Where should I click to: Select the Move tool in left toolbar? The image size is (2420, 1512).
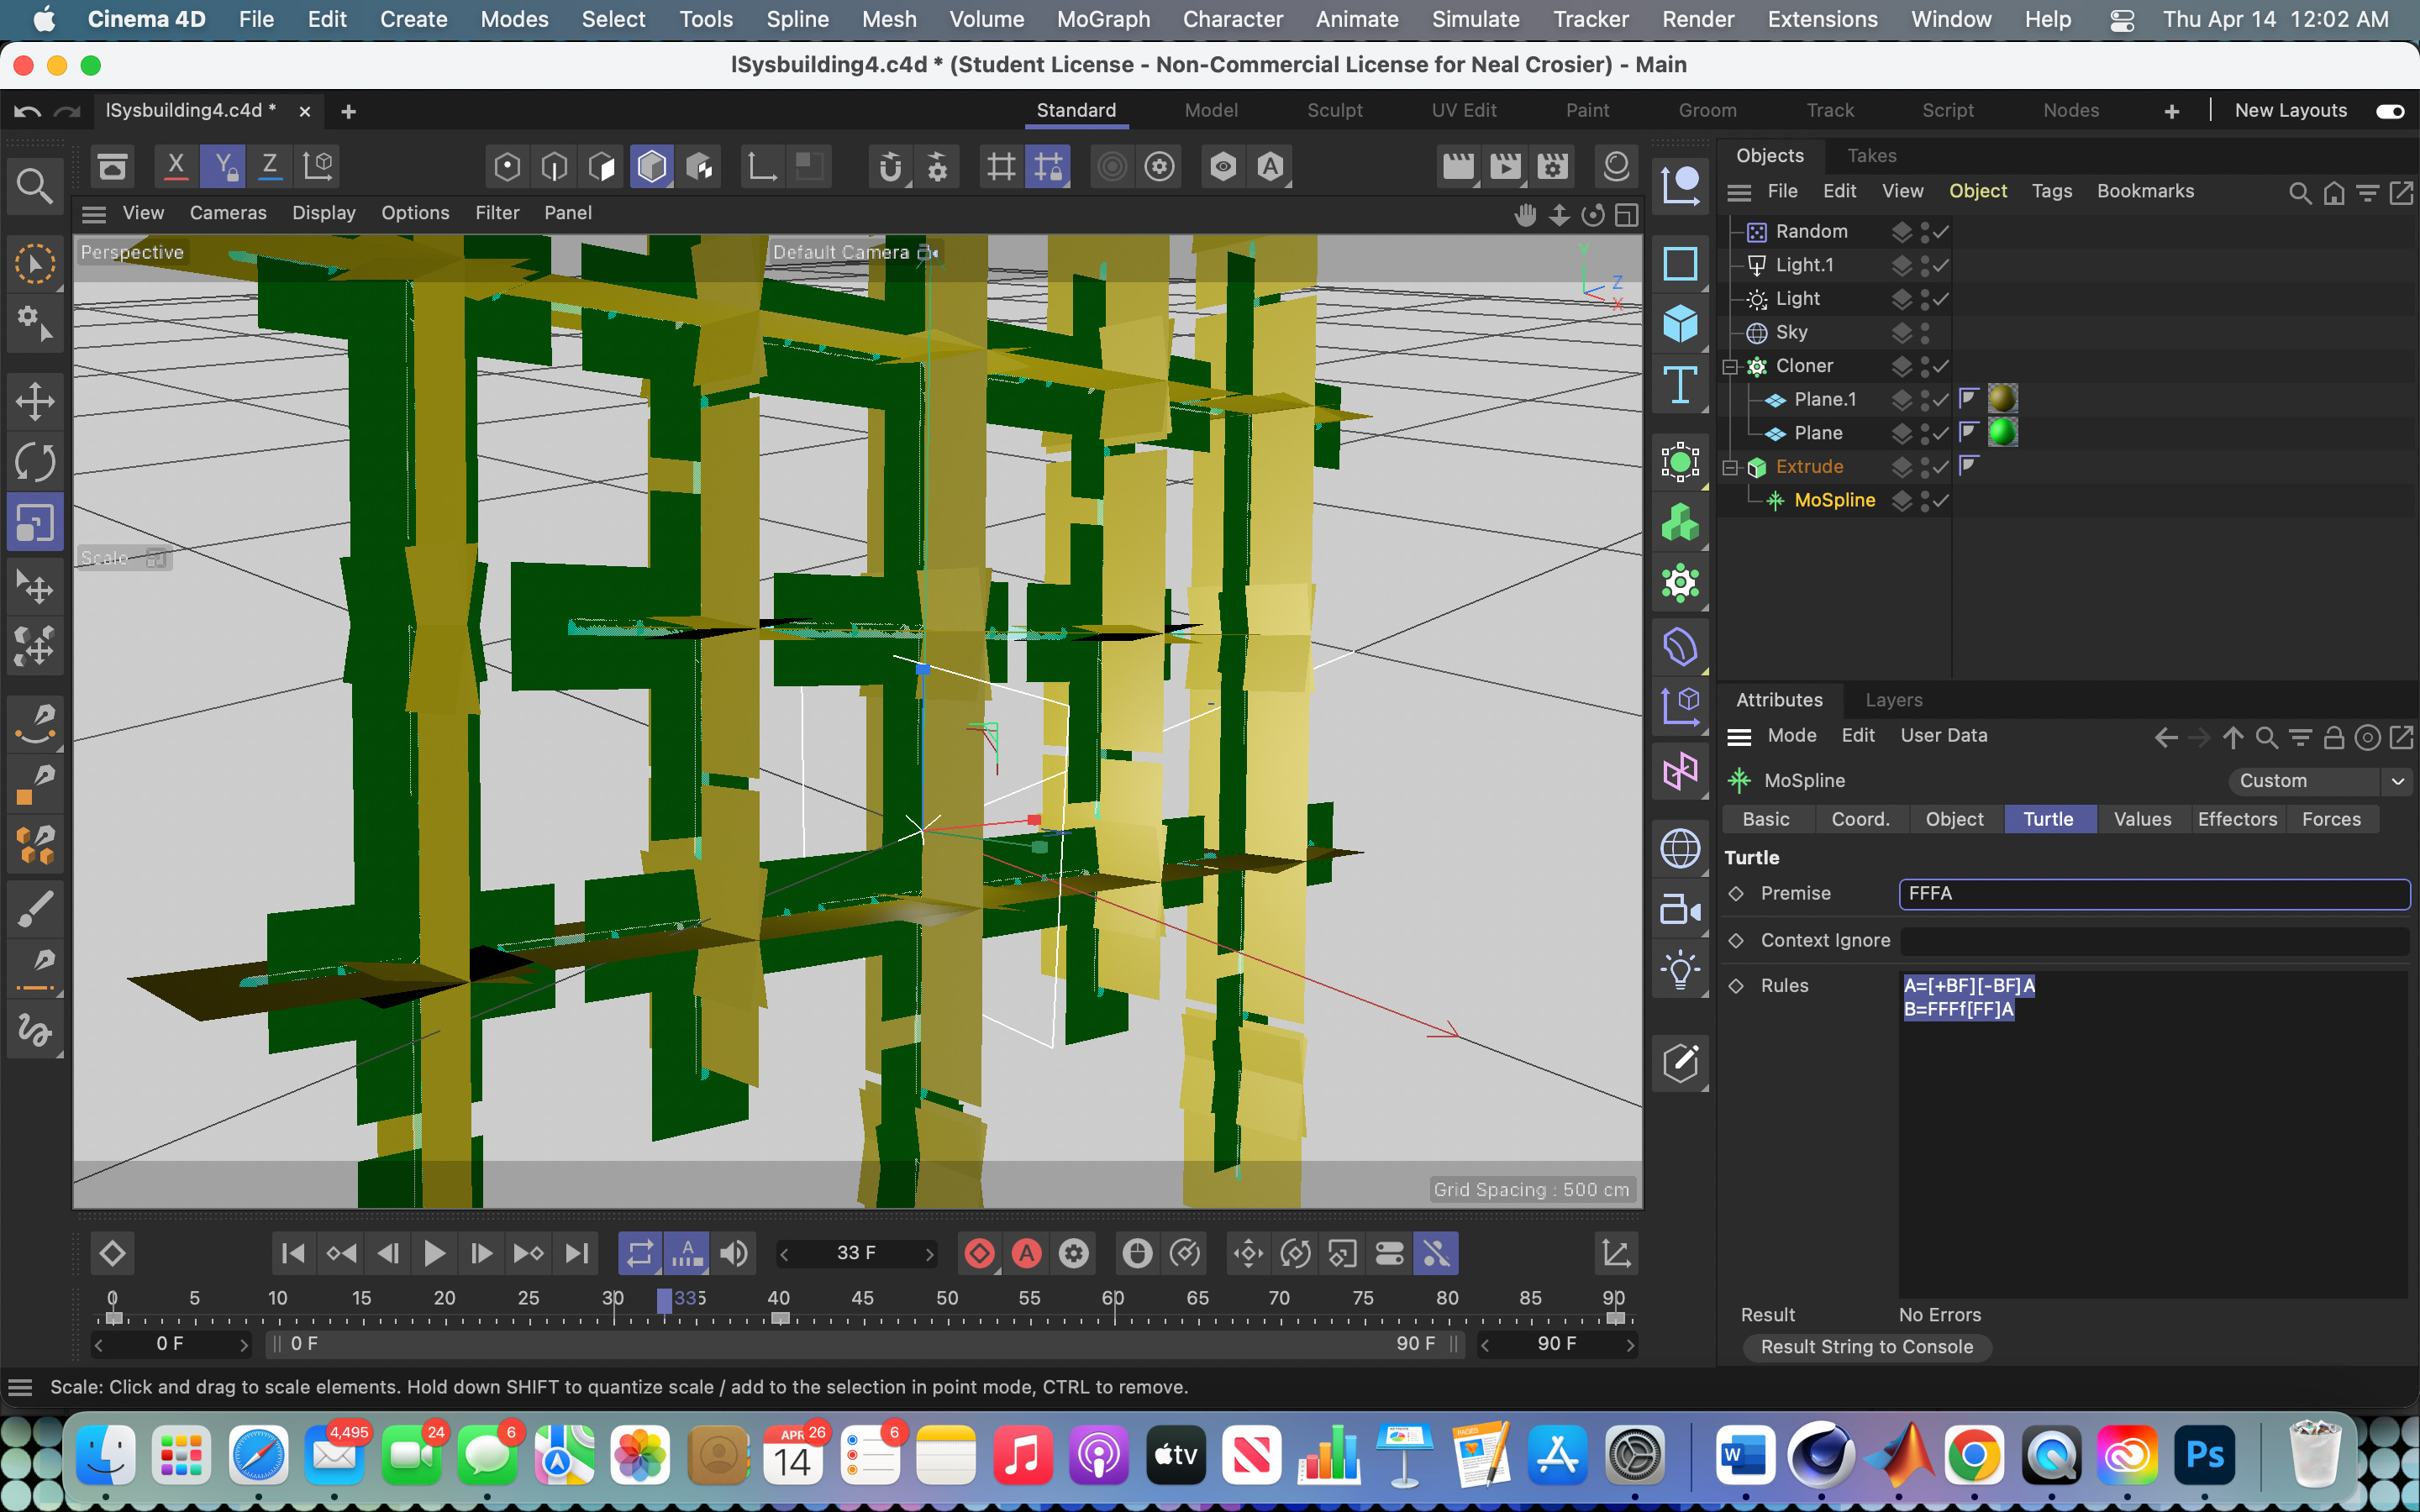35,402
